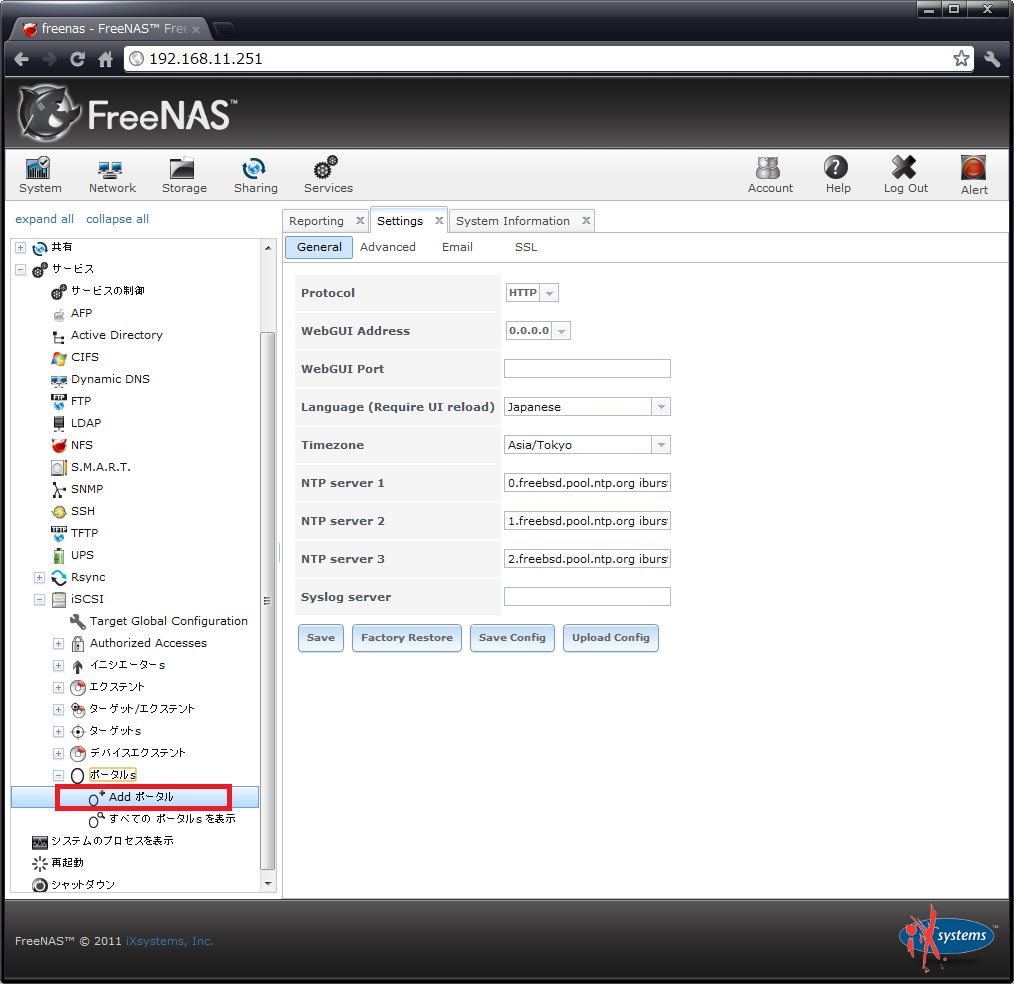Select SSH in the services tree
Image resolution: width=1014 pixels, height=984 pixels.
pos(83,511)
